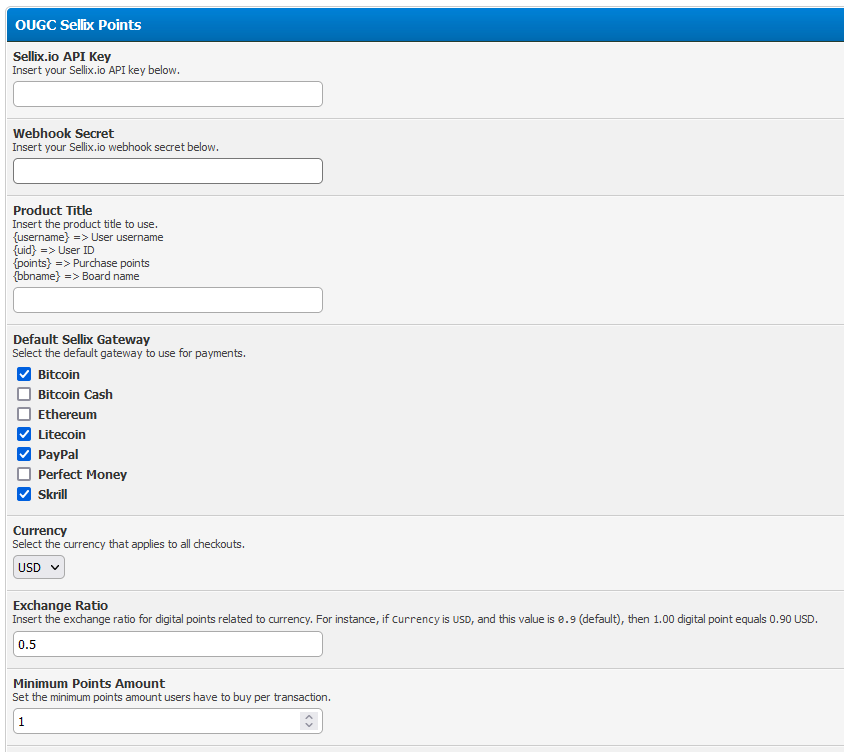844x752 pixels.
Task: Click the Default Sellix Gateway heading
Action: [x=82, y=340]
